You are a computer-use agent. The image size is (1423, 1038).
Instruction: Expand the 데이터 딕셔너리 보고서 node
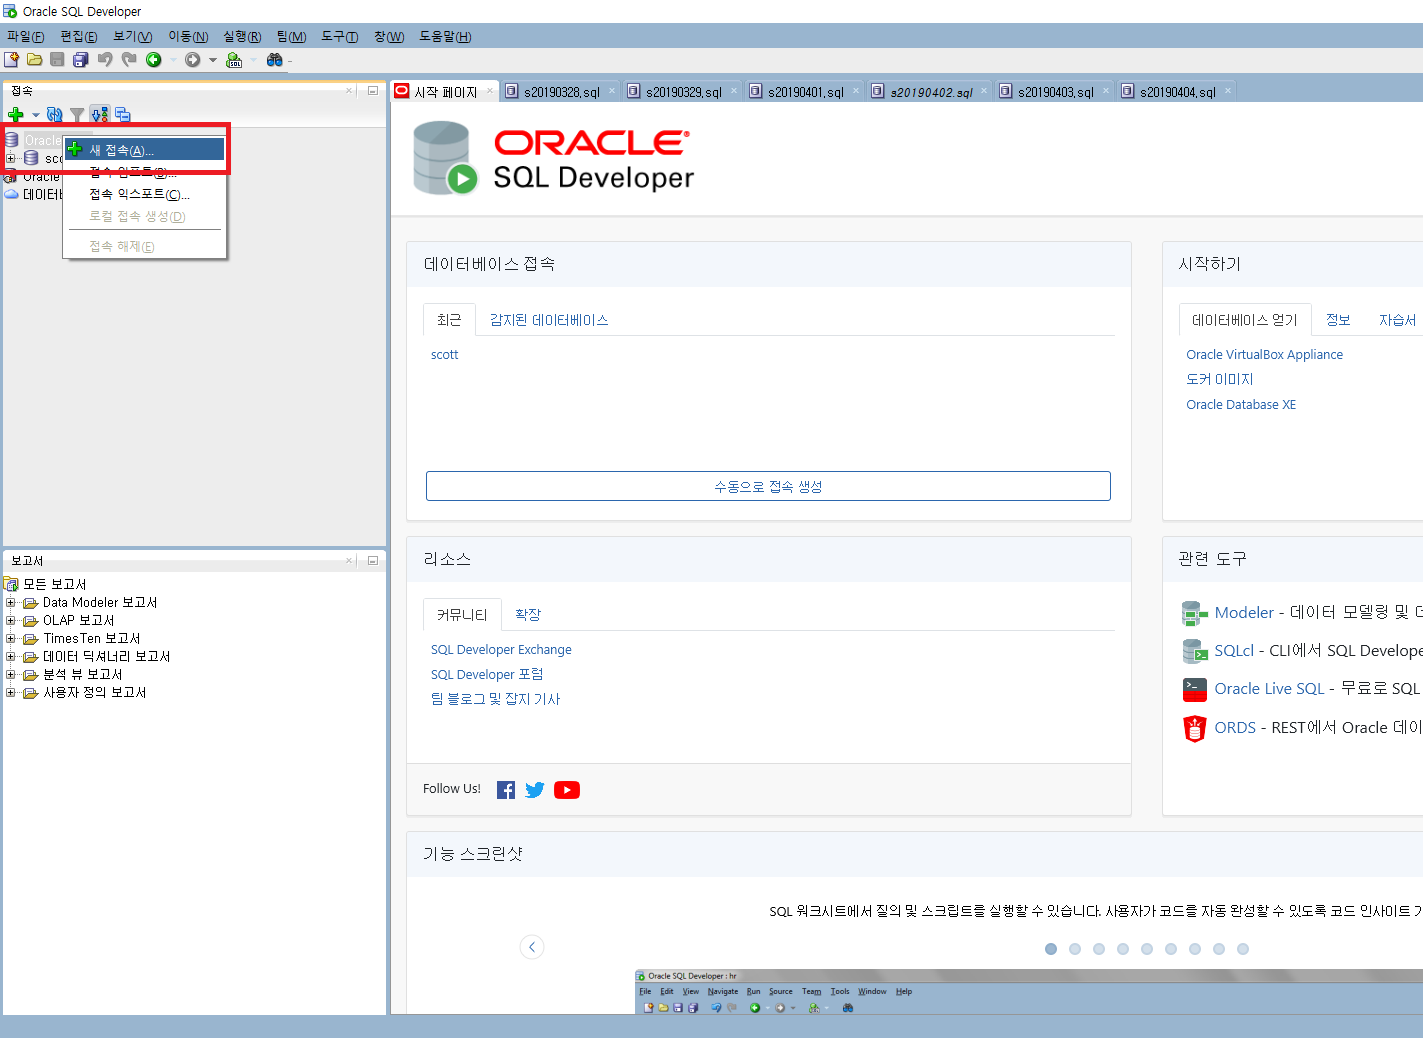point(11,656)
